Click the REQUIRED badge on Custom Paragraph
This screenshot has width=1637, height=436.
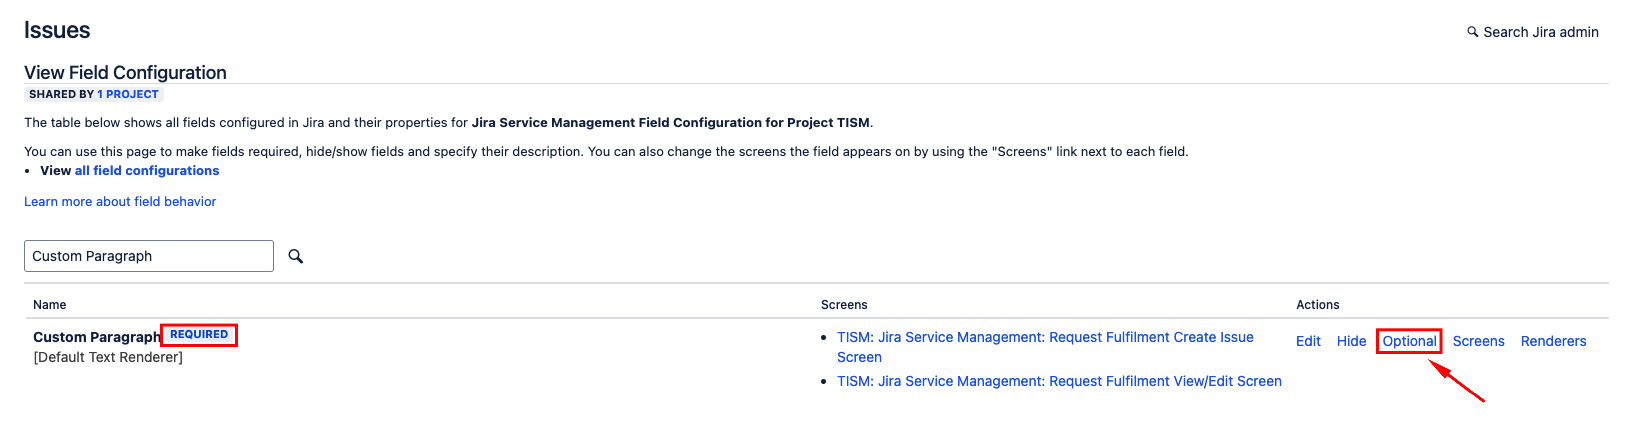[199, 335]
